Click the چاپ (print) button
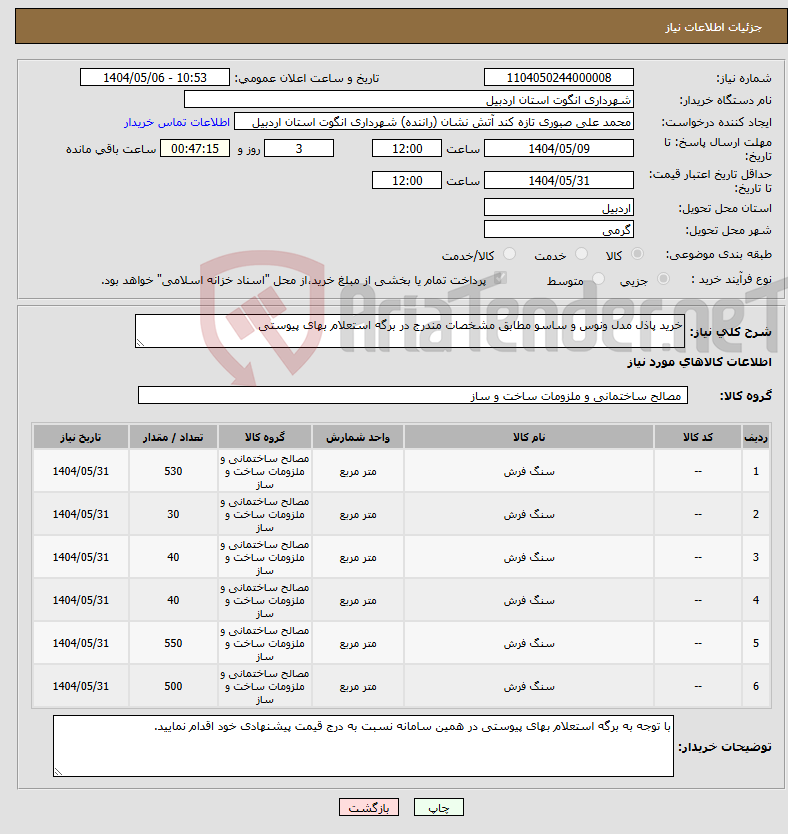 point(439,807)
